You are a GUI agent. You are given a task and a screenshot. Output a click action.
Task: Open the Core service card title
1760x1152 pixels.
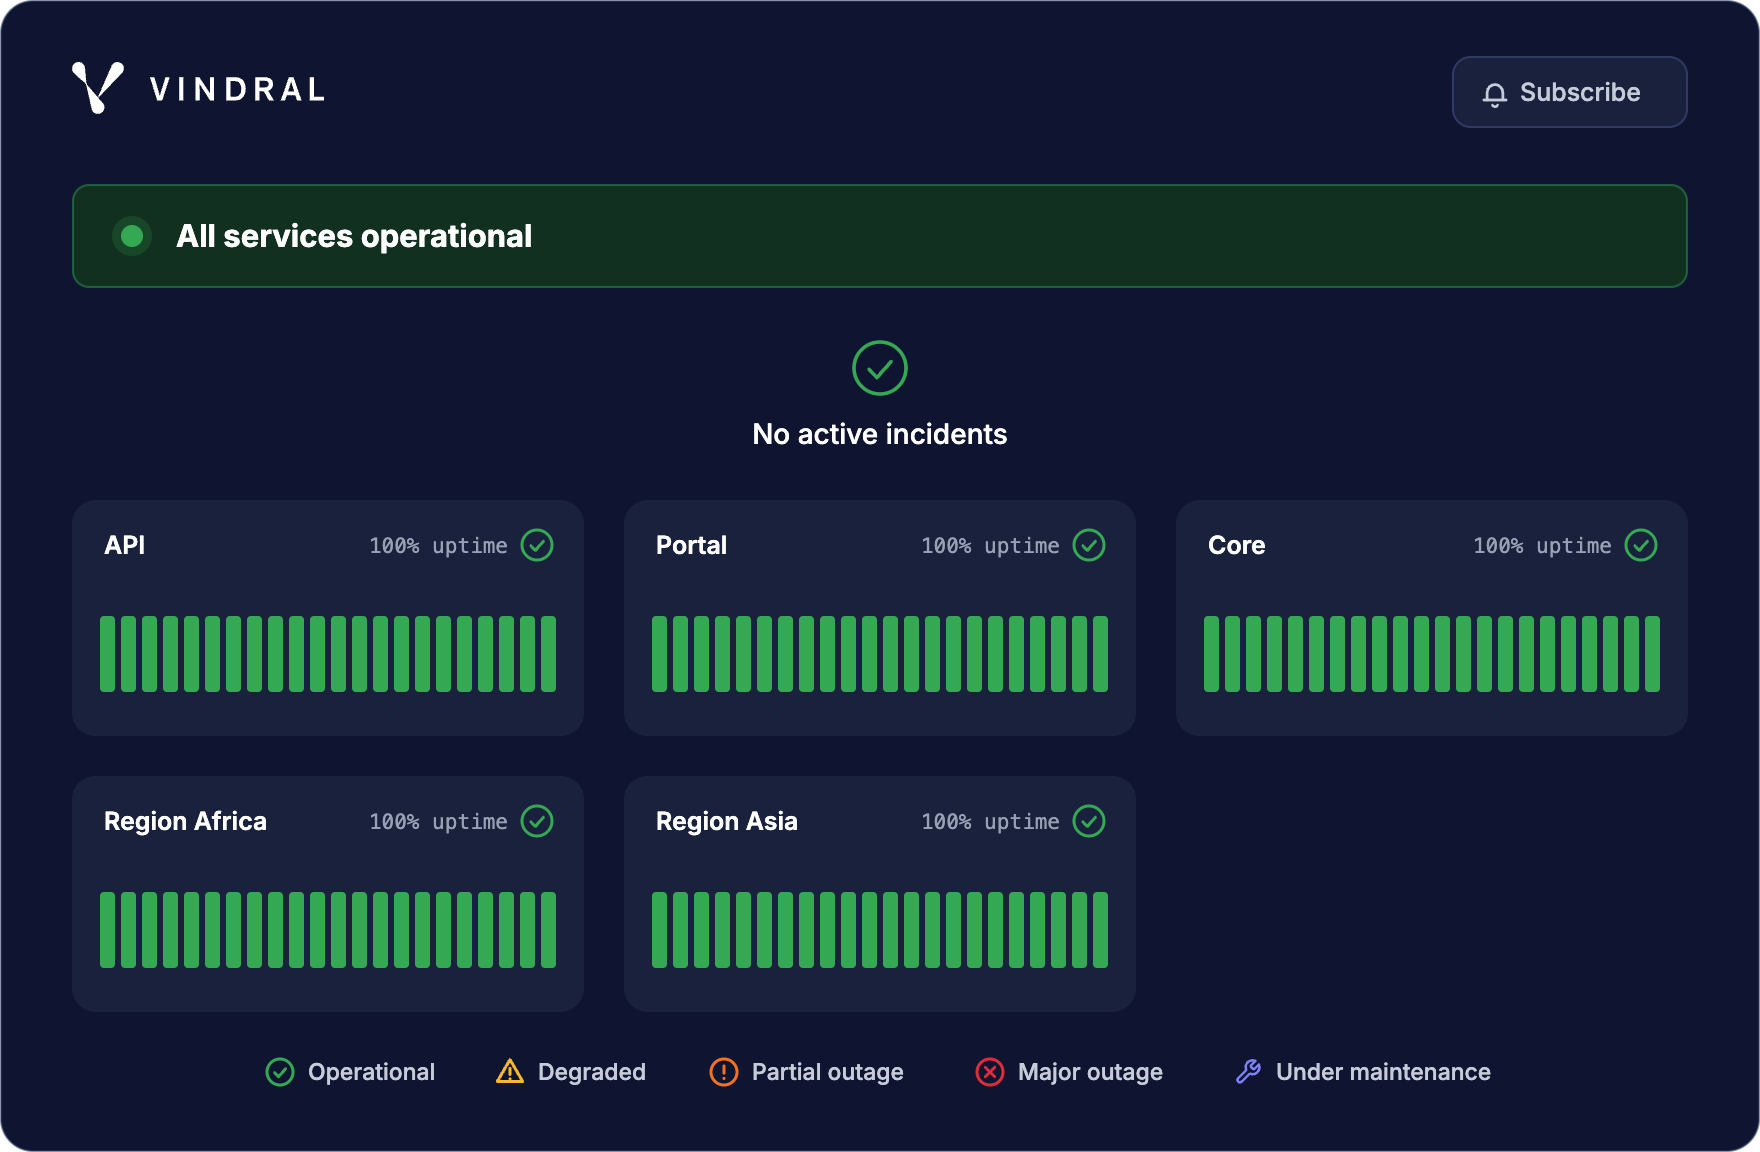click(x=1237, y=545)
